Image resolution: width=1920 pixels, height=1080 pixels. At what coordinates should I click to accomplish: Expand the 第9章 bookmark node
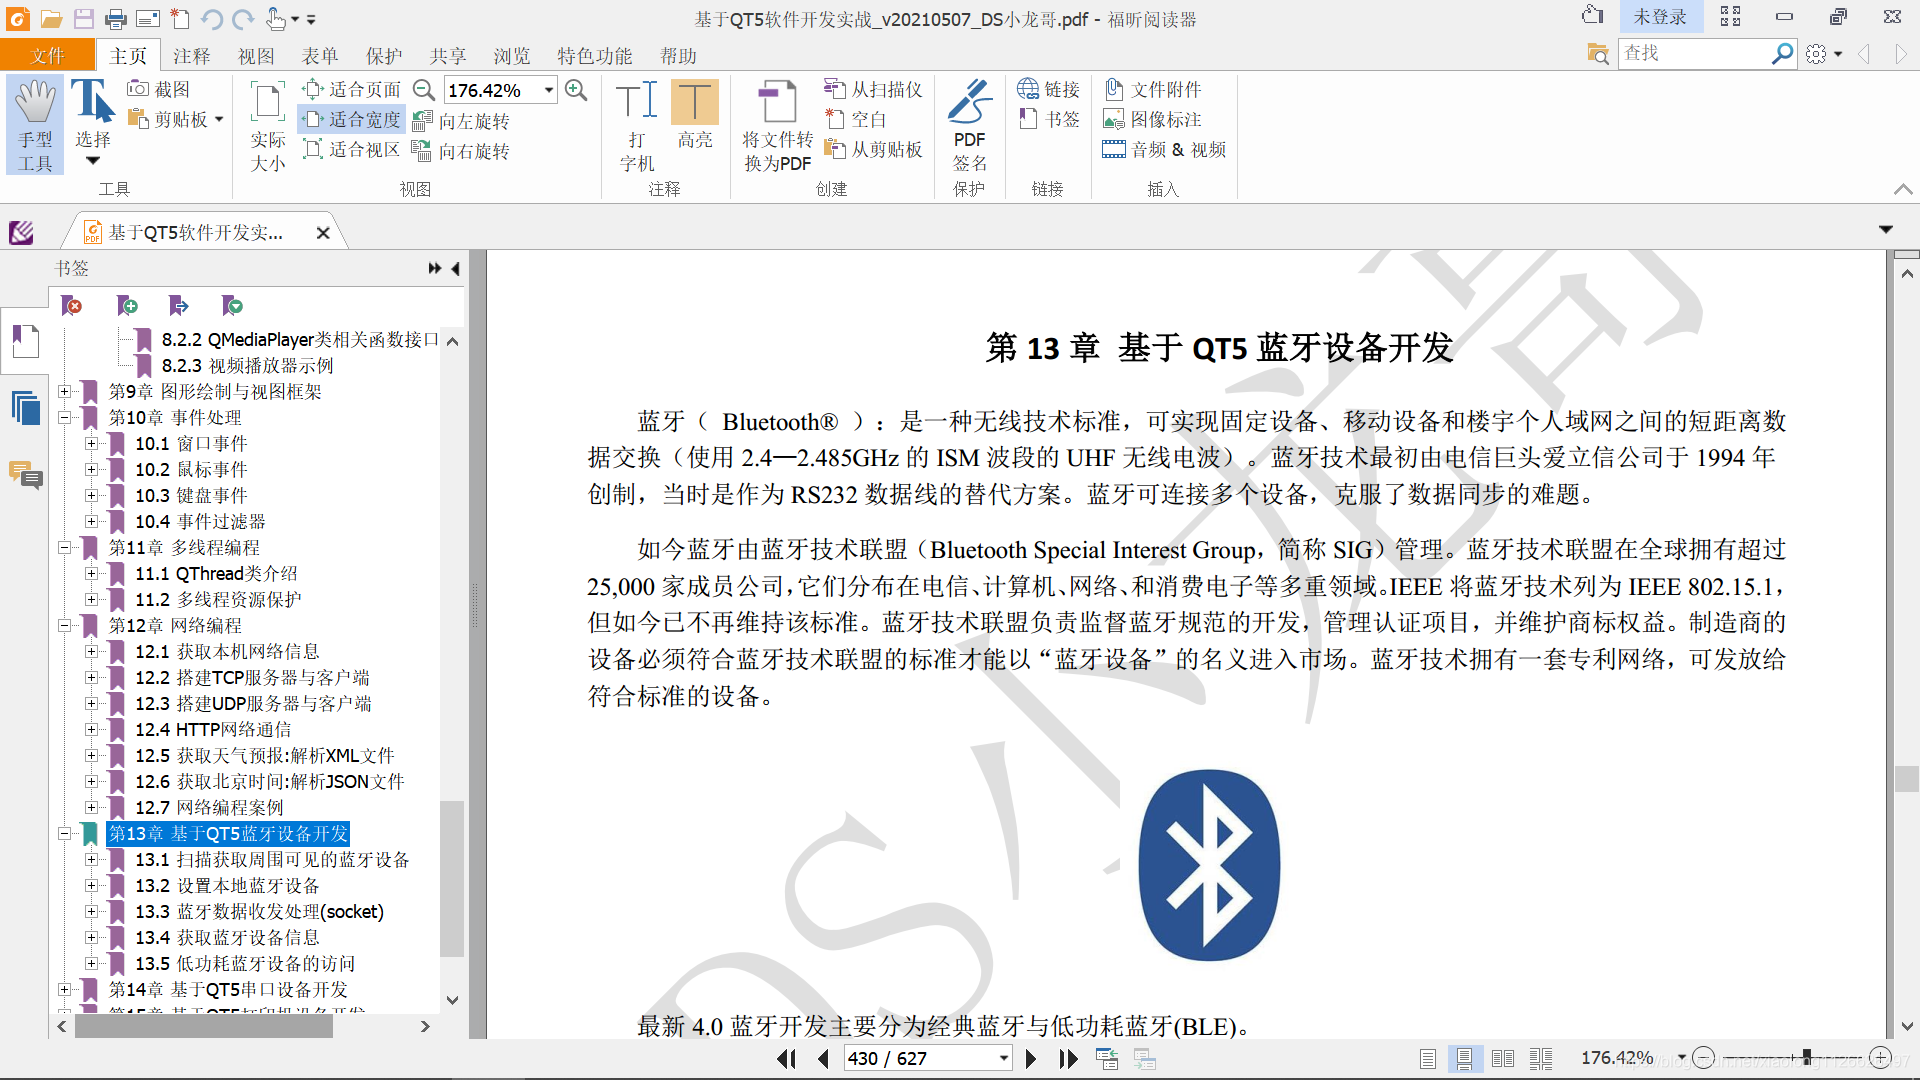65,392
